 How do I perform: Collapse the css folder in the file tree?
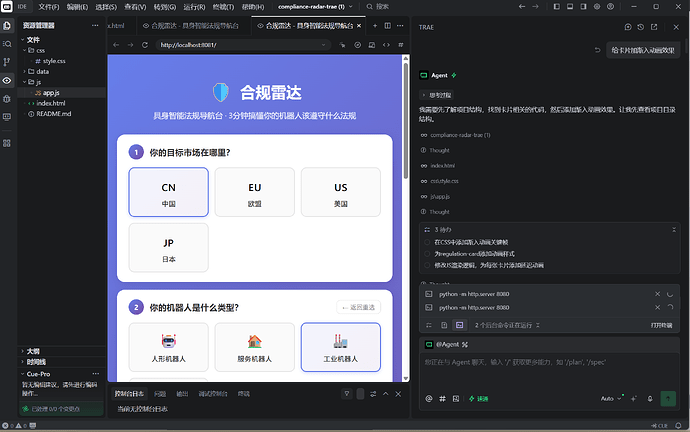tap(25, 50)
